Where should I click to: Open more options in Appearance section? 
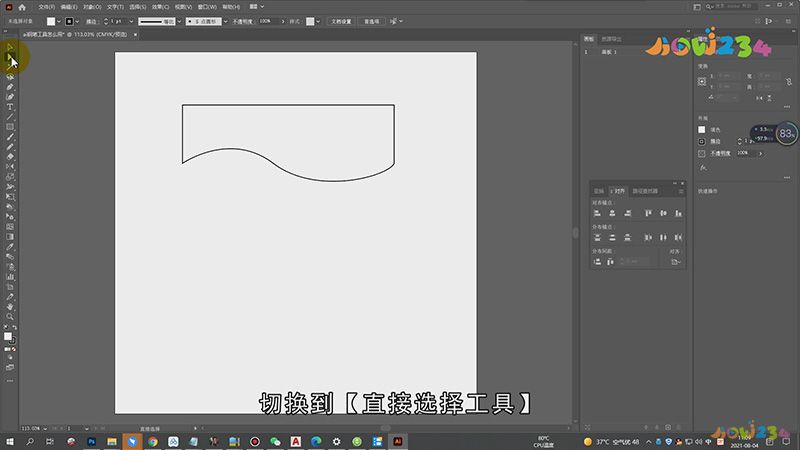[787, 178]
